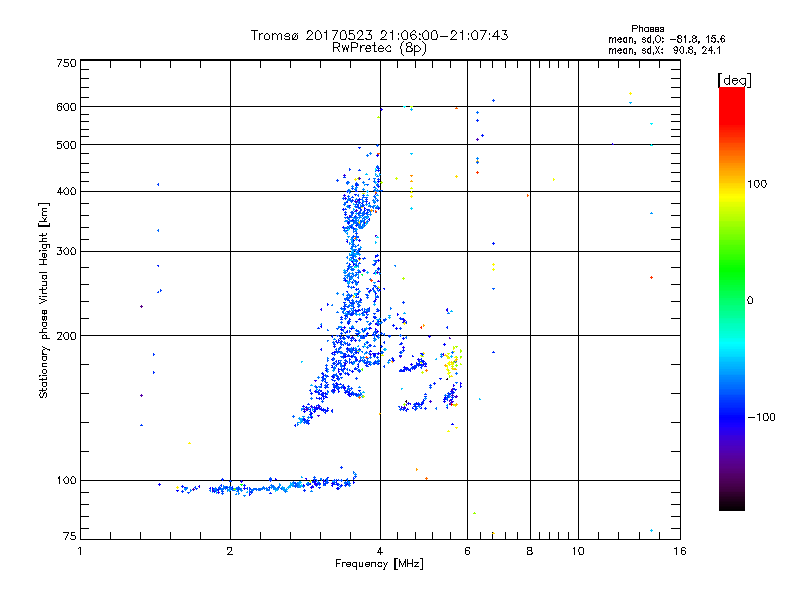The width and height of the screenshot is (800, 600).
Task: Click the '100' km tick on height axis
Action: coord(66,481)
